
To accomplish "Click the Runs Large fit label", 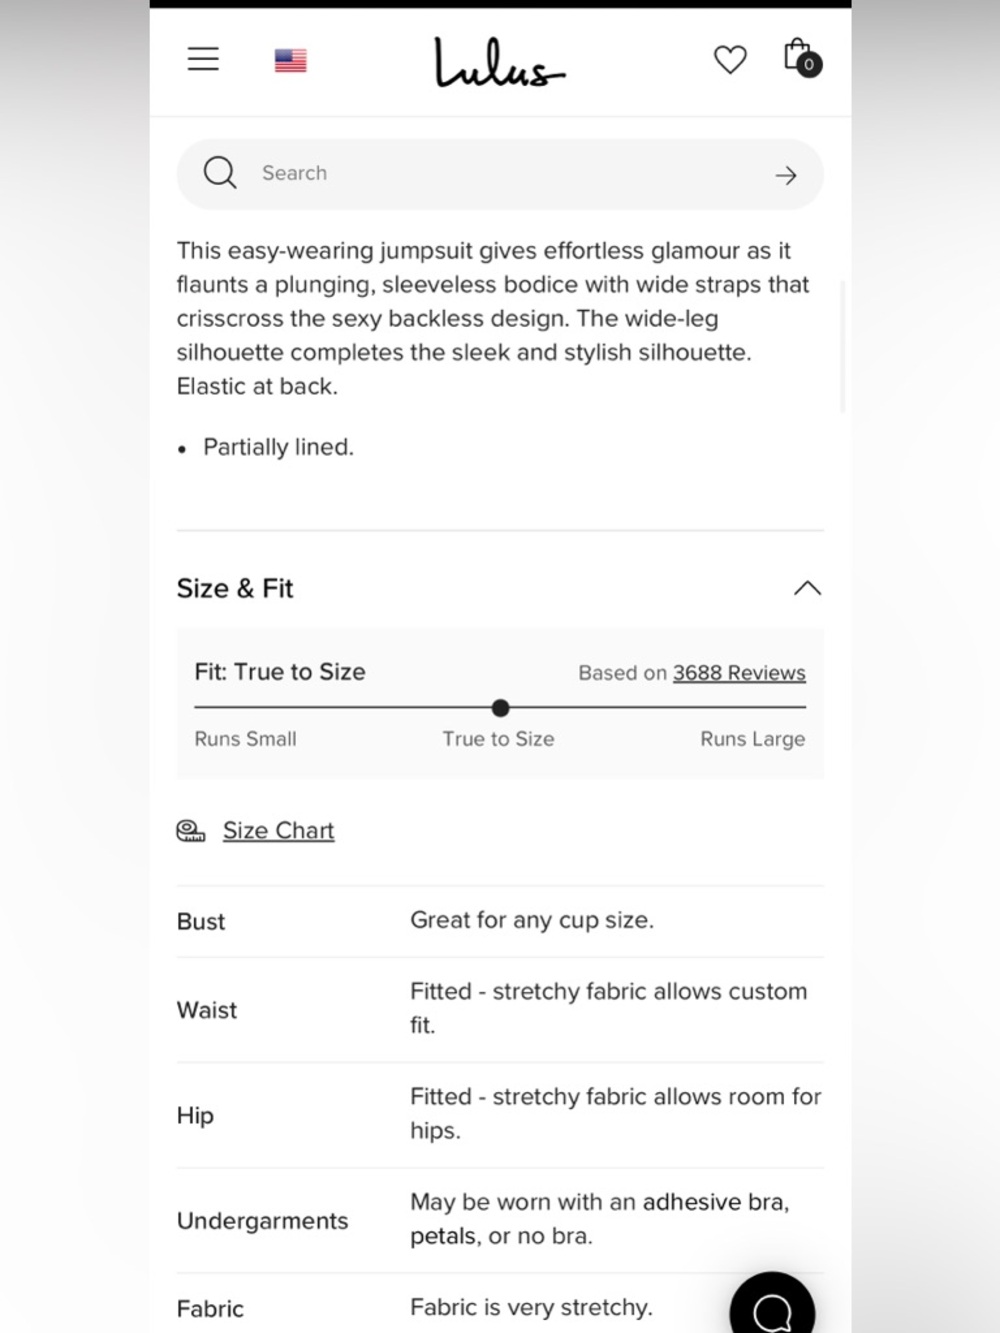I will [752, 739].
